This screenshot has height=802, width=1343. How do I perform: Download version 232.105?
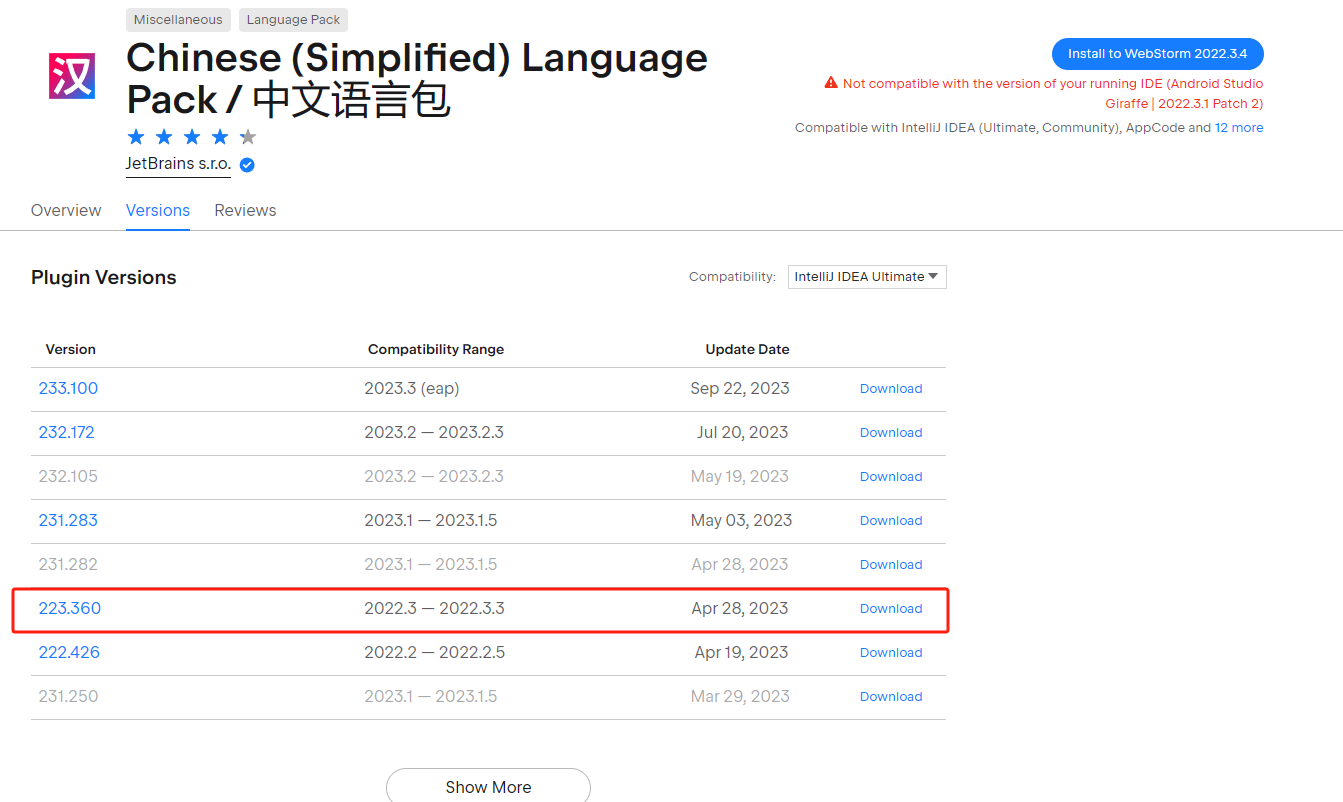point(891,477)
